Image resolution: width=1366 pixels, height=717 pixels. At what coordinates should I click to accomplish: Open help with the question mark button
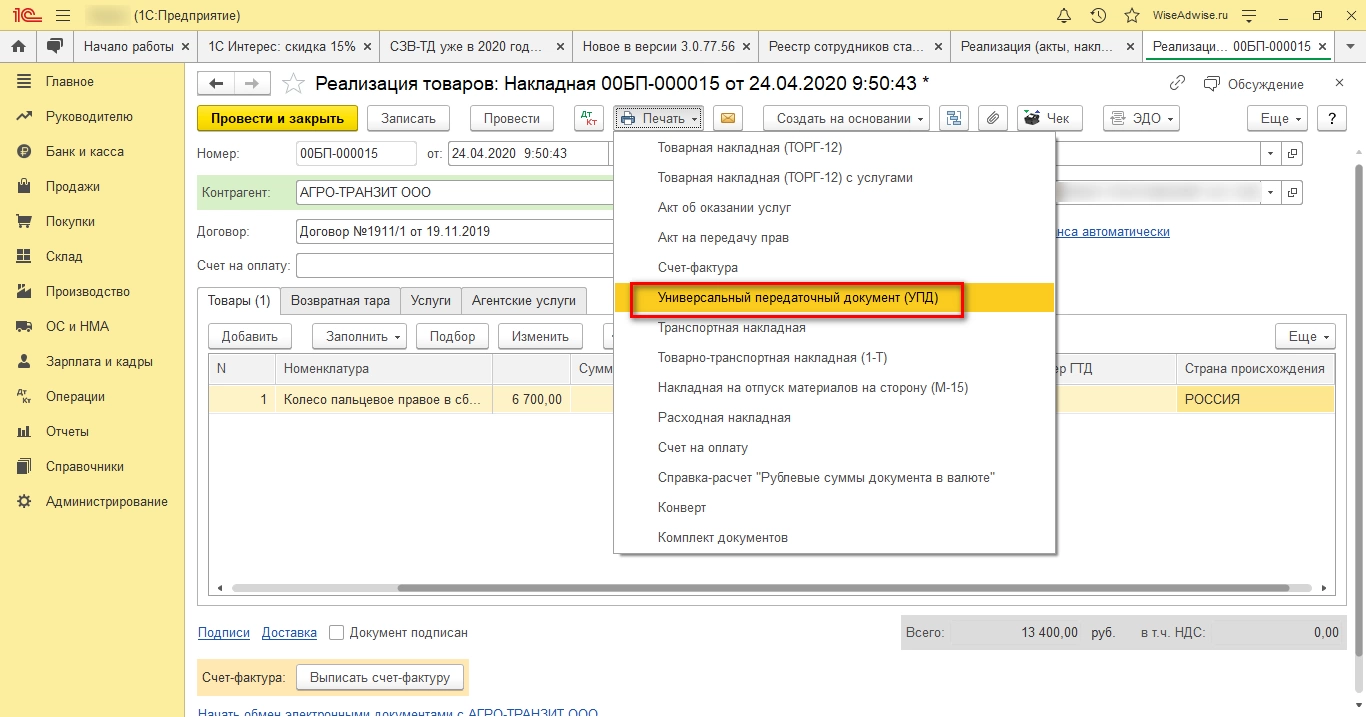tap(1331, 118)
